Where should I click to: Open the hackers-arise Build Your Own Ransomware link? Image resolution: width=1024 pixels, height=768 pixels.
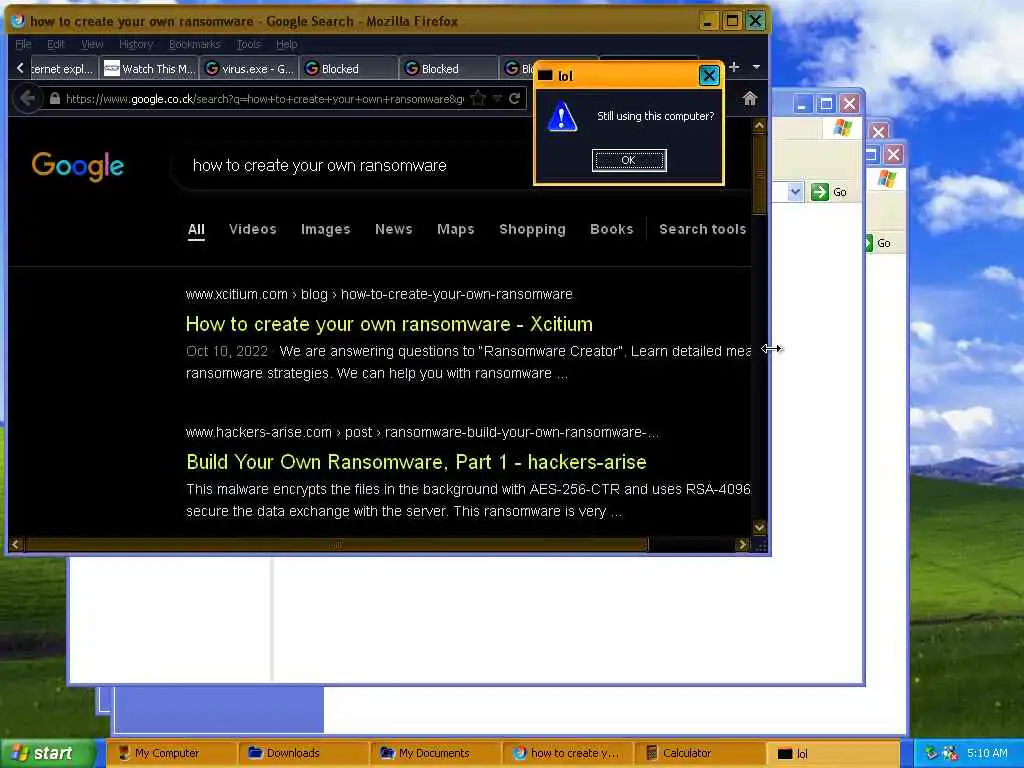(x=416, y=462)
